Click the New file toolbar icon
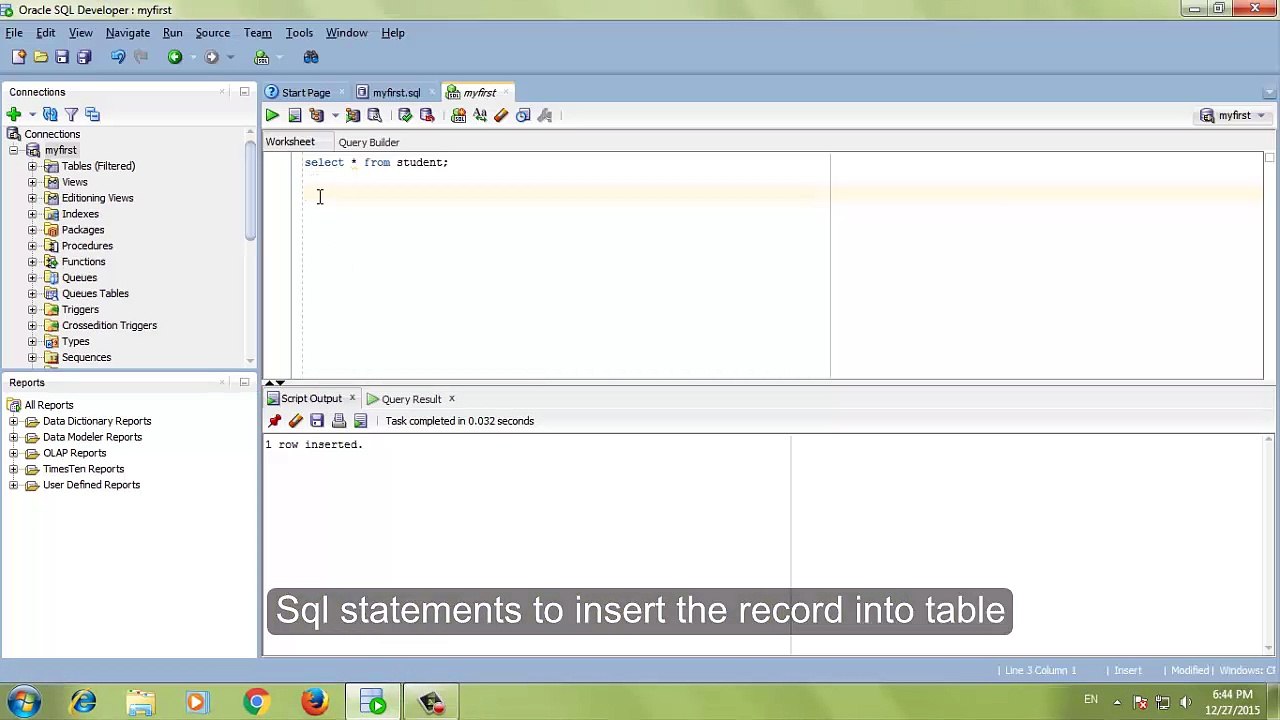 18,57
